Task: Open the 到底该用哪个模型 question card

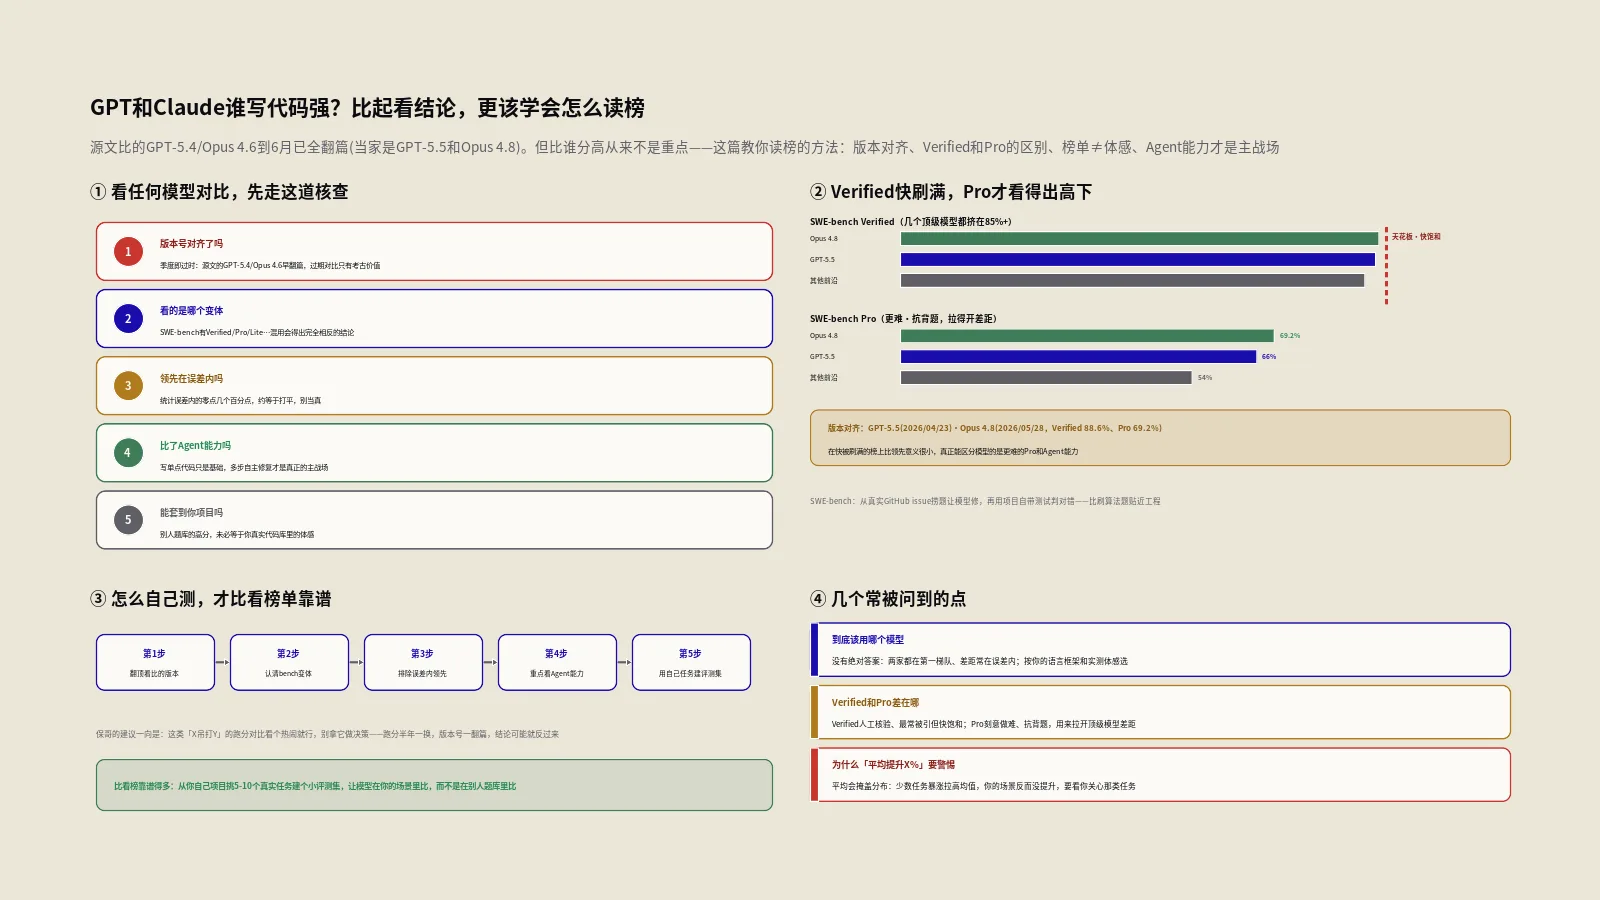Action: pos(1160,650)
